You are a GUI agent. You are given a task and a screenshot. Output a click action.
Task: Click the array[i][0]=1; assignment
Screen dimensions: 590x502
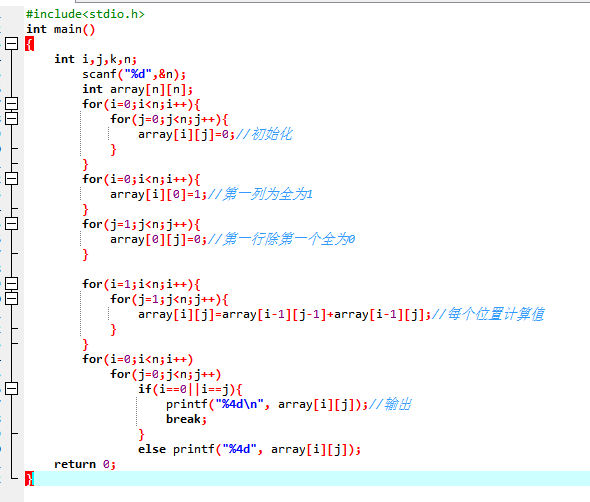point(158,195)
